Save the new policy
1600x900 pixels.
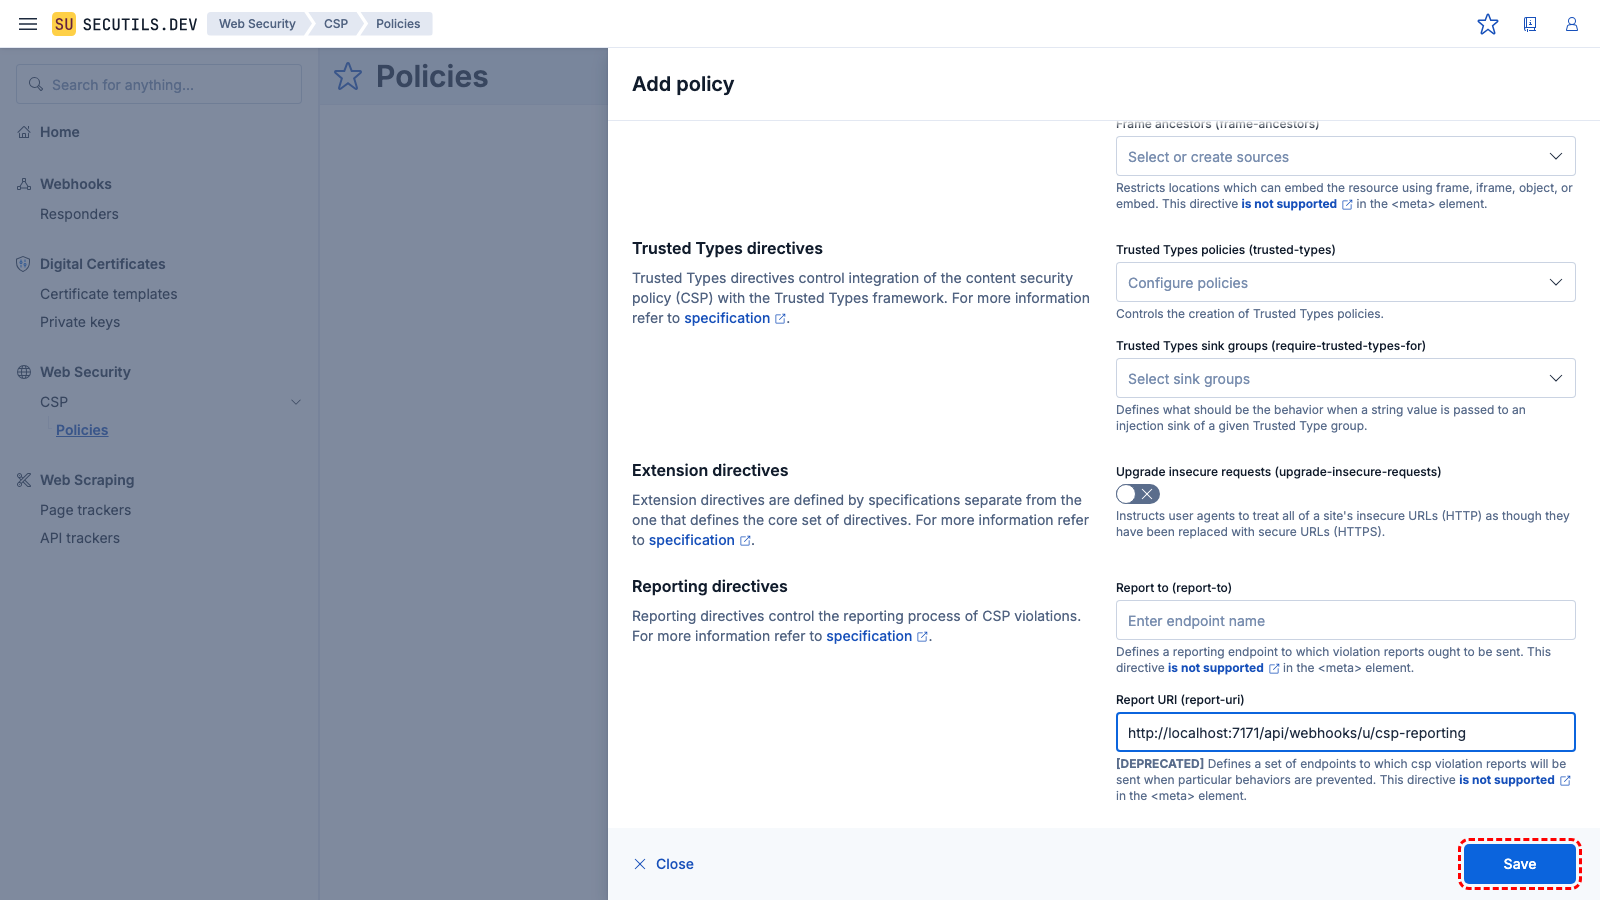pos(1519,864)
